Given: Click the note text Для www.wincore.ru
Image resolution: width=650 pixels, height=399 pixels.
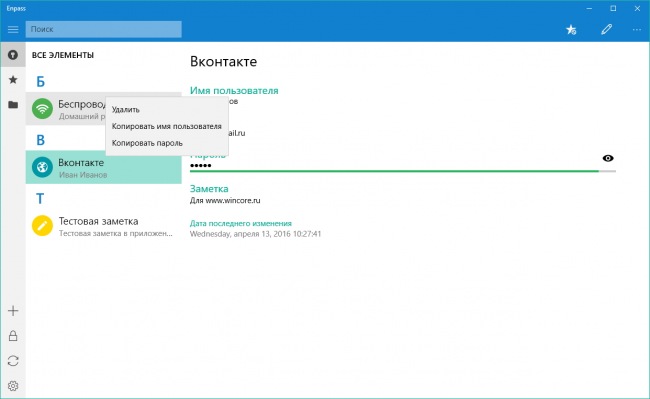Looking at the screenshot, I should [x=225, y=201].
